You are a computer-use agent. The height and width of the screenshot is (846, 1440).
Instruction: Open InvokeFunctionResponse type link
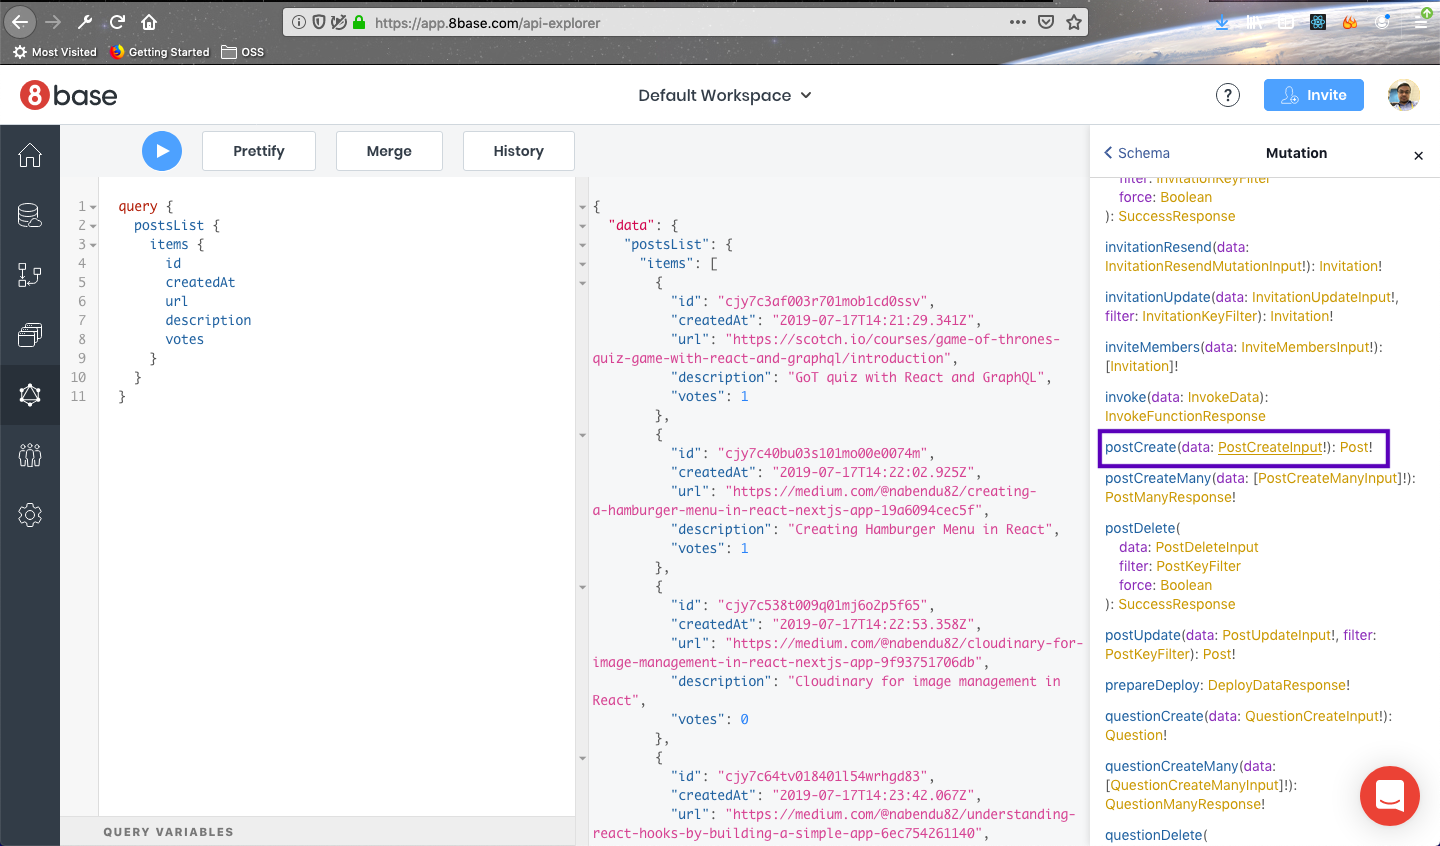coord(1185,416)
